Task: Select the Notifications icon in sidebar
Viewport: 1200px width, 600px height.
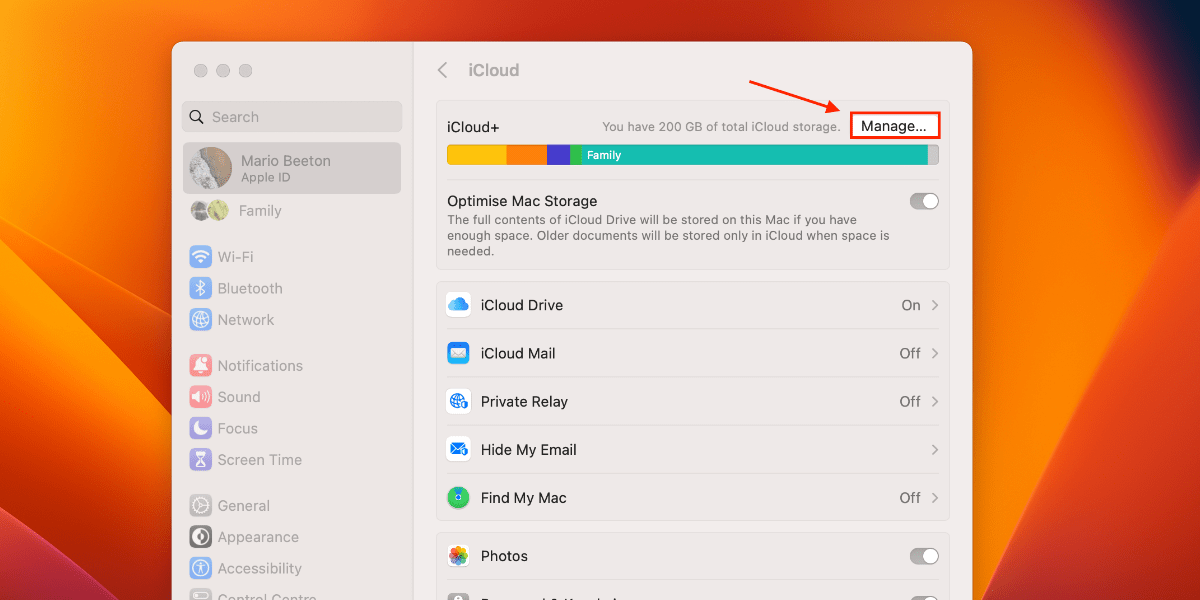Action: click(201, 365)
